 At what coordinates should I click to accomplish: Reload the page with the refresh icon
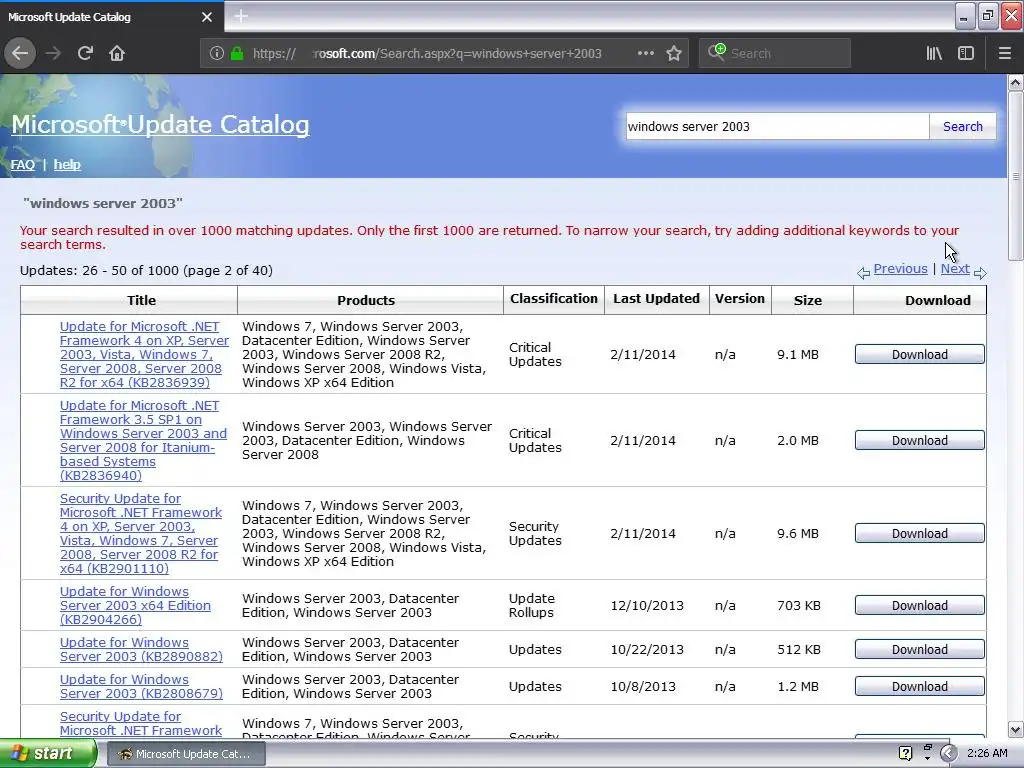pos(85,53)
